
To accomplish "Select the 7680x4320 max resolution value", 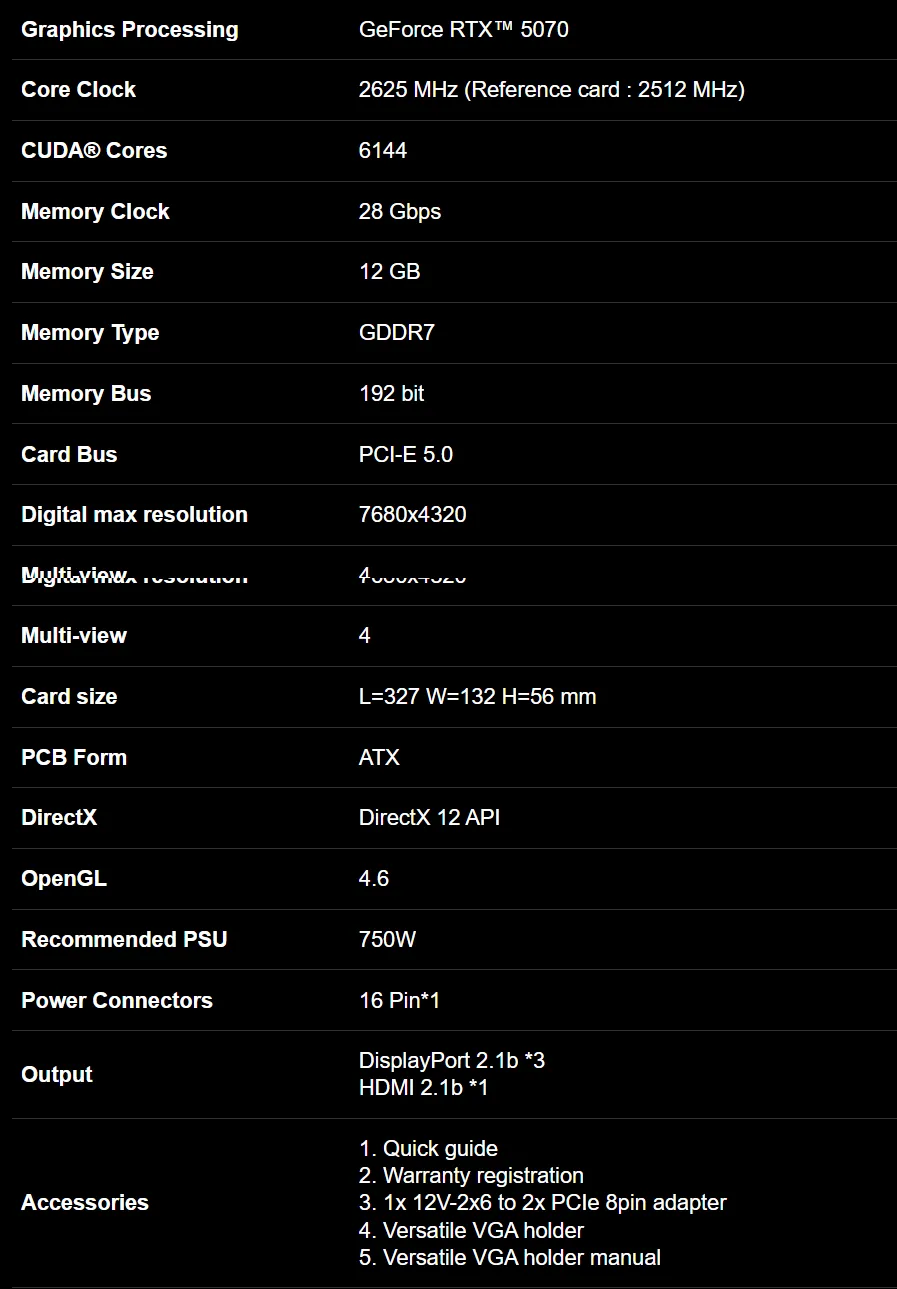I will point(413,515).
